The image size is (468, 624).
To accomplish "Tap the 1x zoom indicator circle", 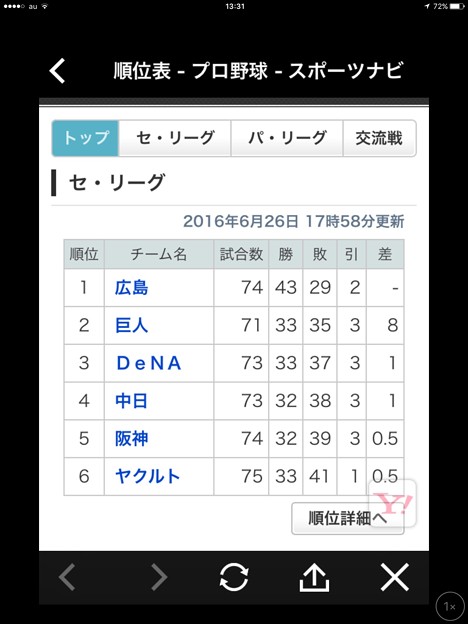I will click(x=450, y=606).
